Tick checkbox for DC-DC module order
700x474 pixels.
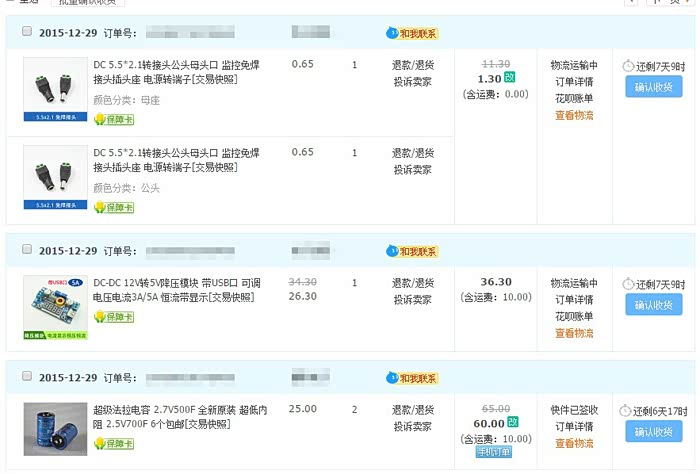click(26, 250)
